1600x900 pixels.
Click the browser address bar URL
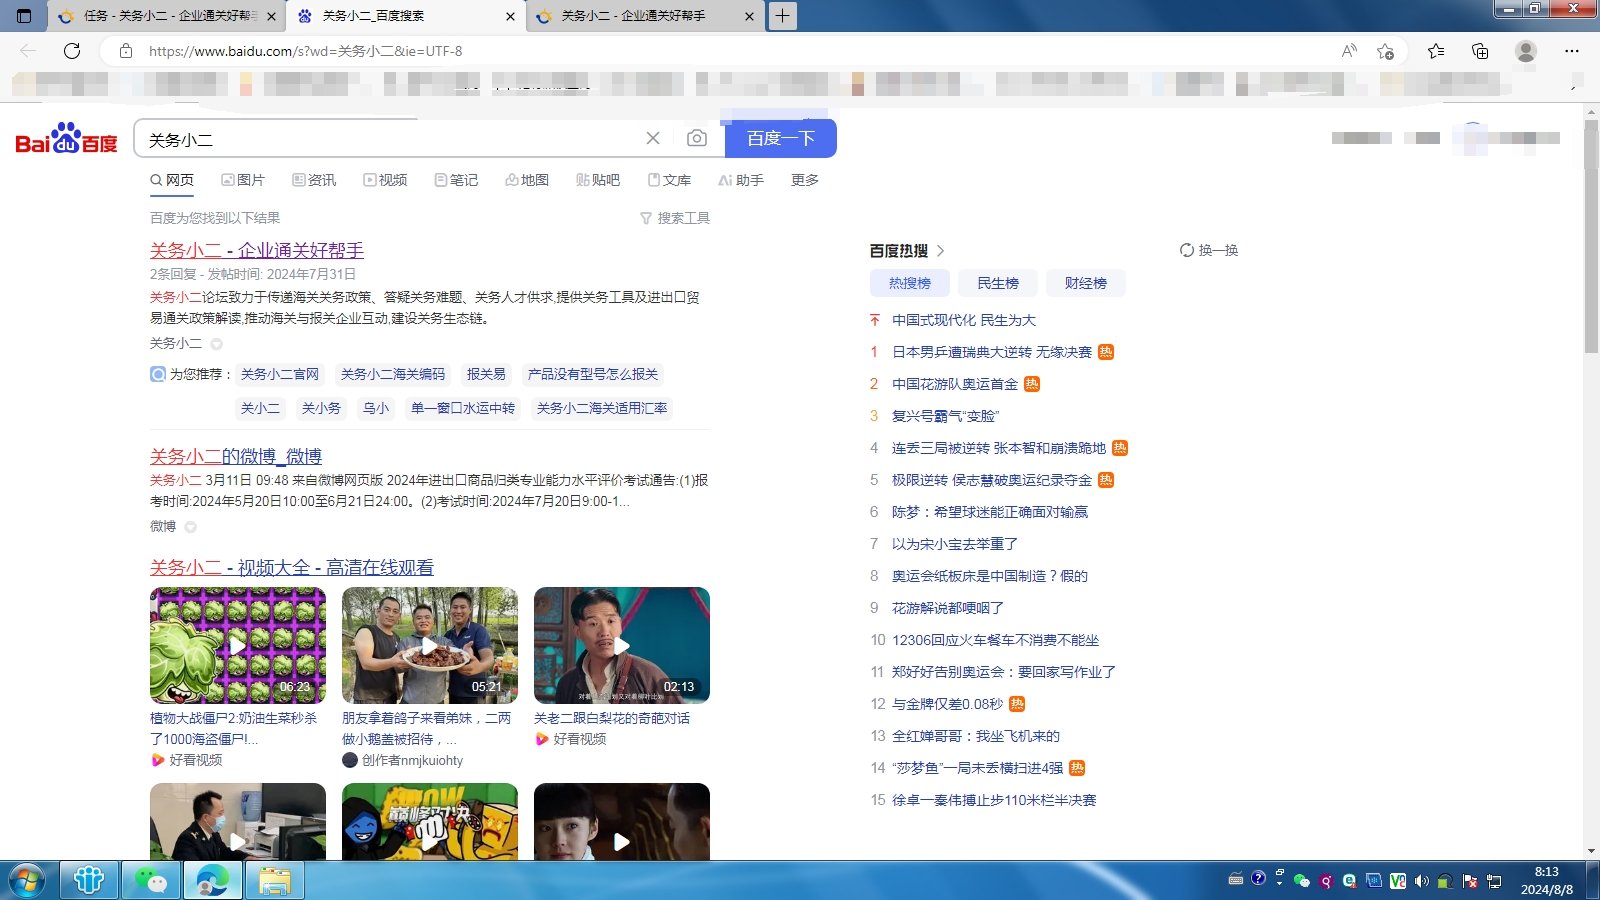306,51
